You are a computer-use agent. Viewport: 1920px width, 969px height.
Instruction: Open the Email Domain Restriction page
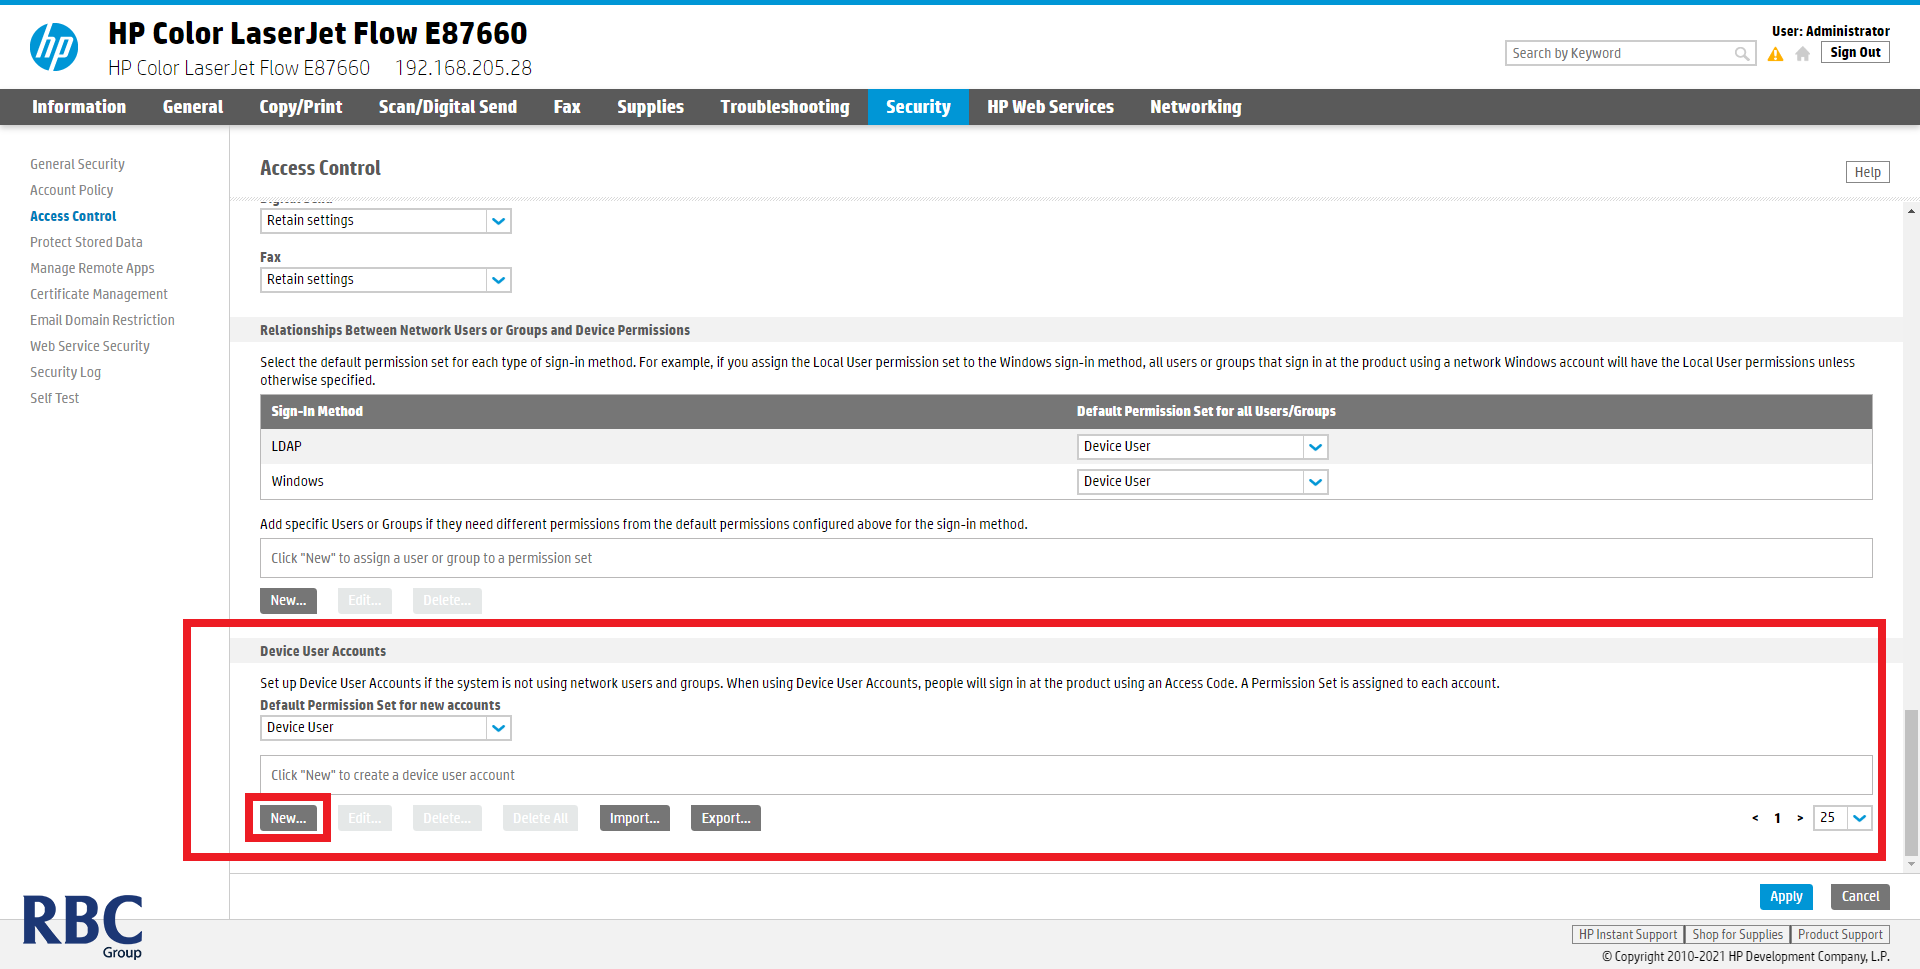pyautogui.click(x=102, y=319)
